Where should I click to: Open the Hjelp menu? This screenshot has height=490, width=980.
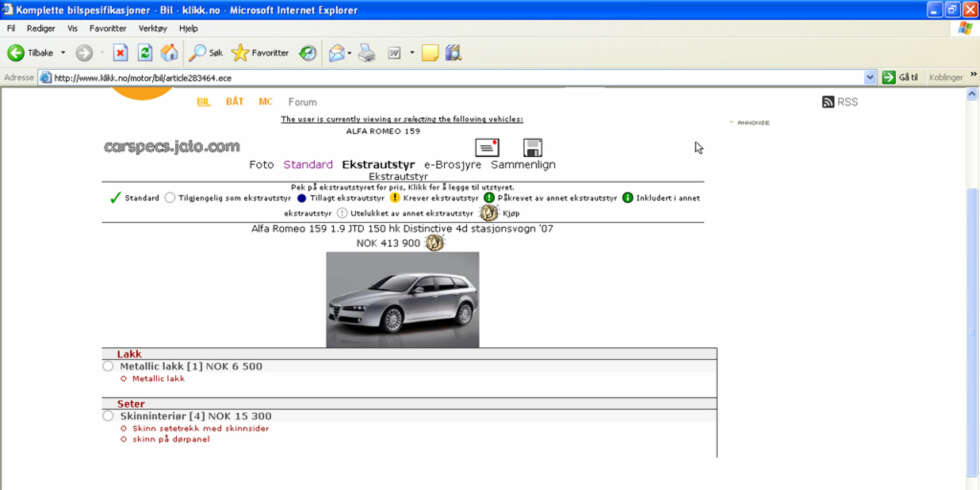click(188, 28)
